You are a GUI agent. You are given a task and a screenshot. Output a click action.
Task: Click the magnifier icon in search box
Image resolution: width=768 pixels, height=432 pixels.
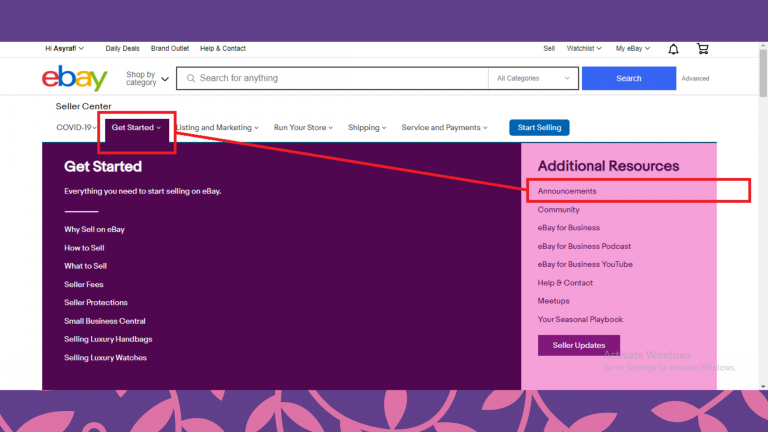(x=190, y=78)
